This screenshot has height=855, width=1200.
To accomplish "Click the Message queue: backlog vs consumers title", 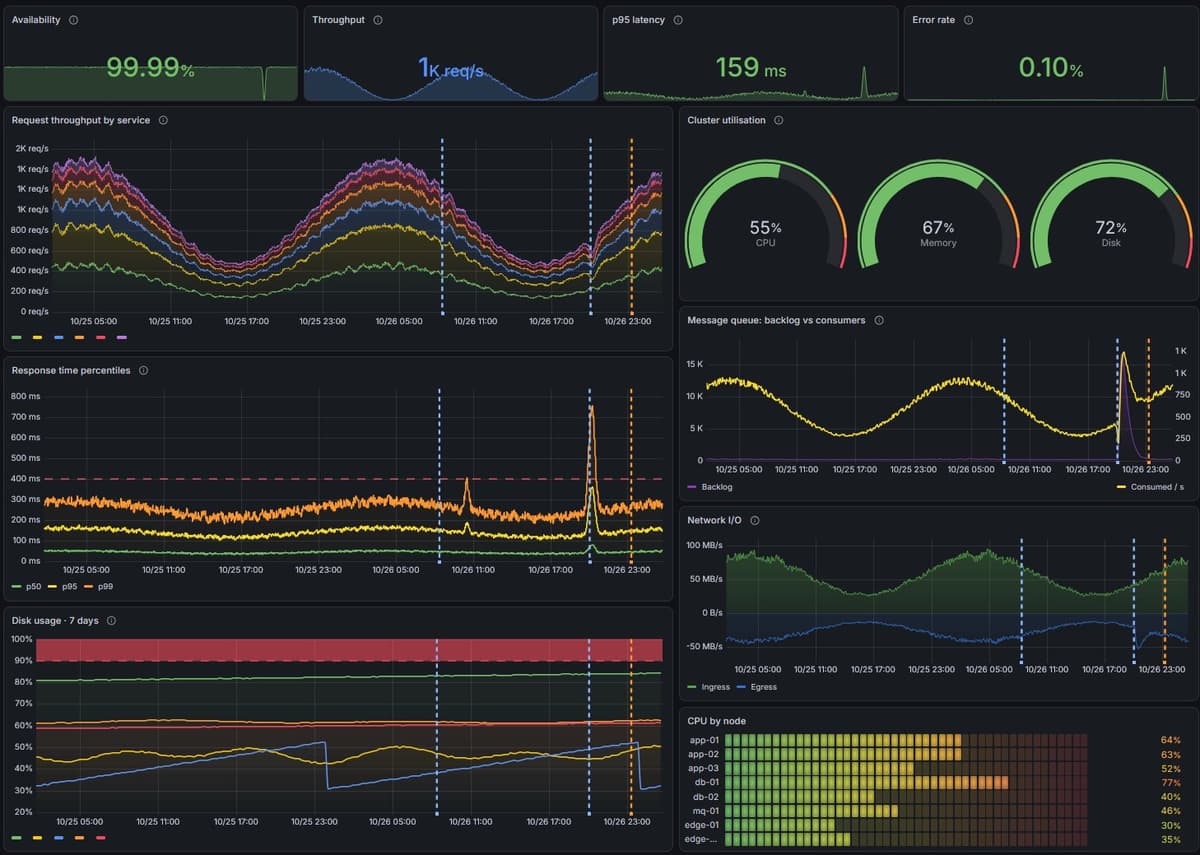I will pos(777,320).
